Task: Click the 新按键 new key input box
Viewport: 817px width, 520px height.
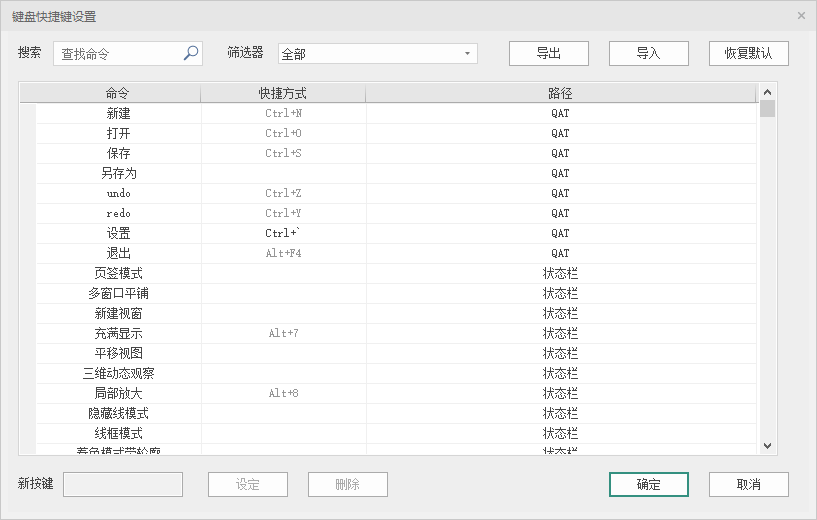Action: 123,484
